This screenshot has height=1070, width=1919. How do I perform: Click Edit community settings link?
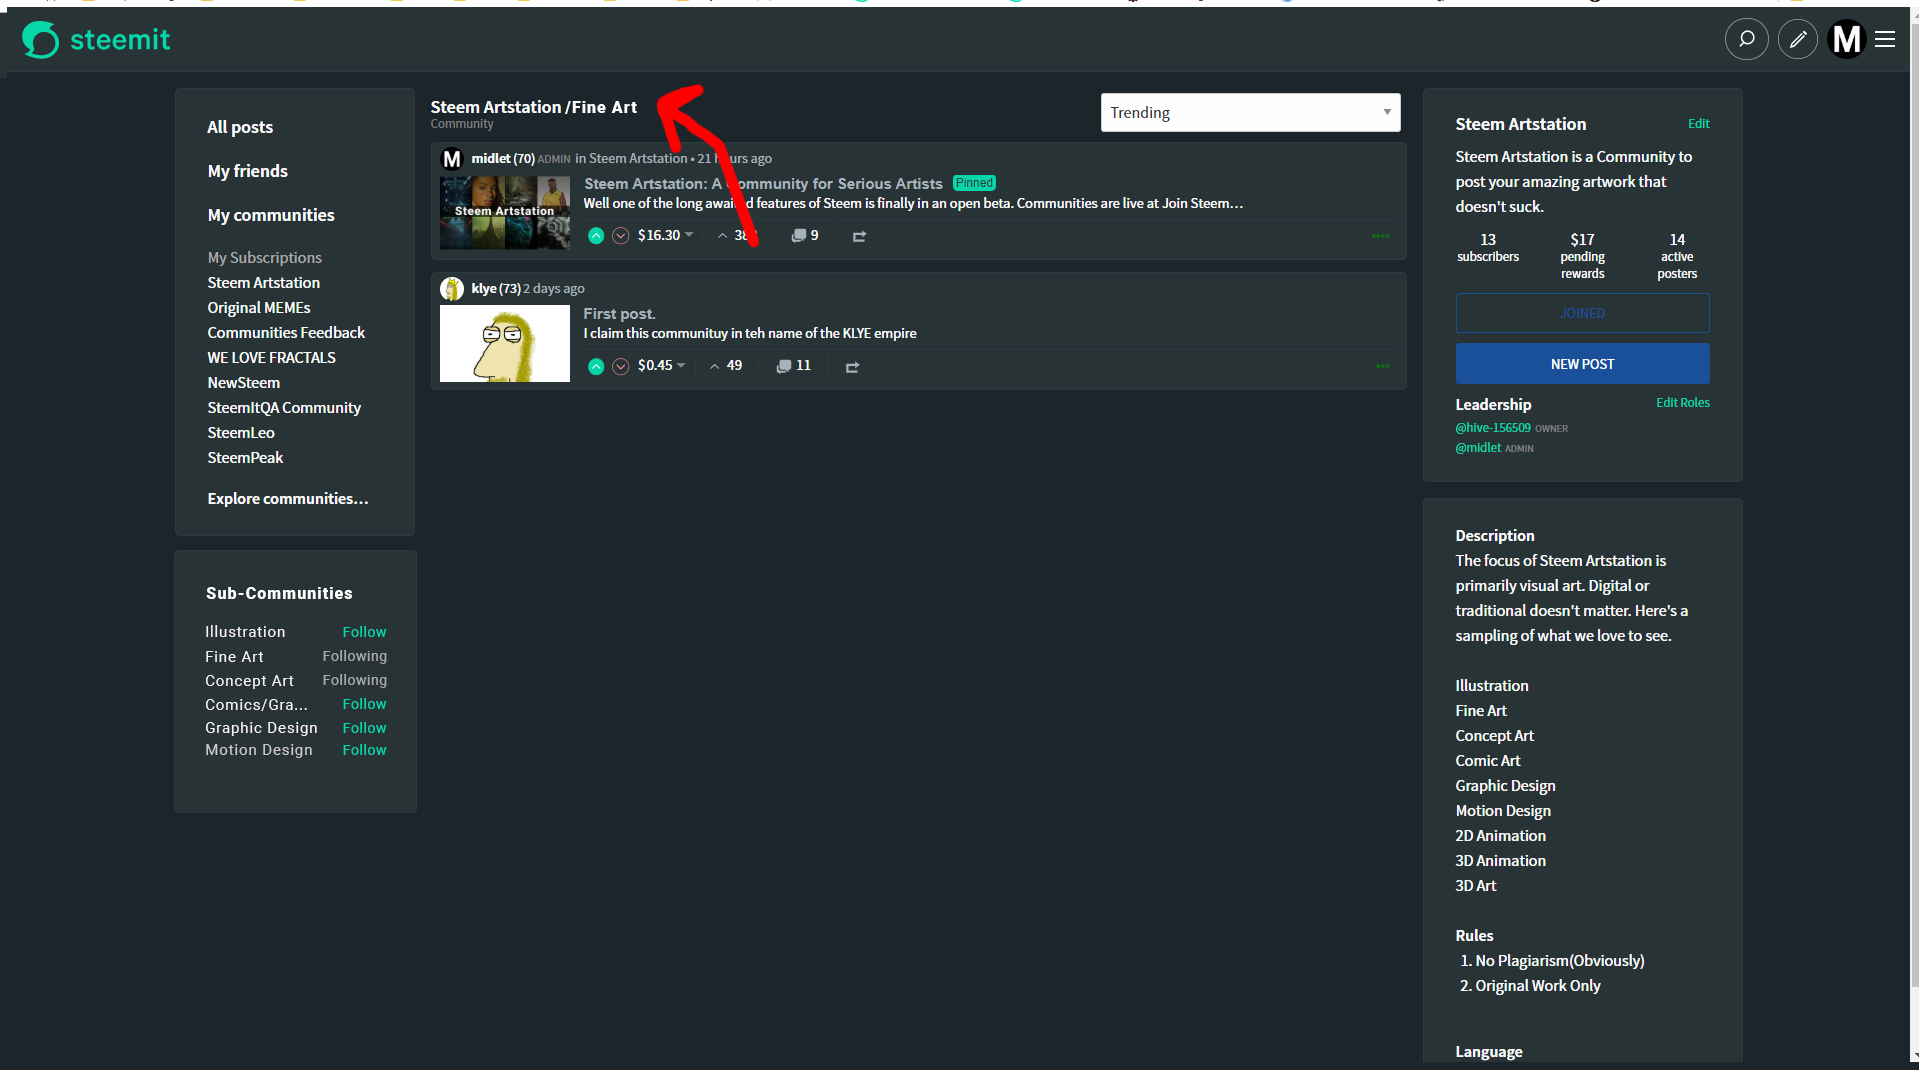[x=1698, y=124]
